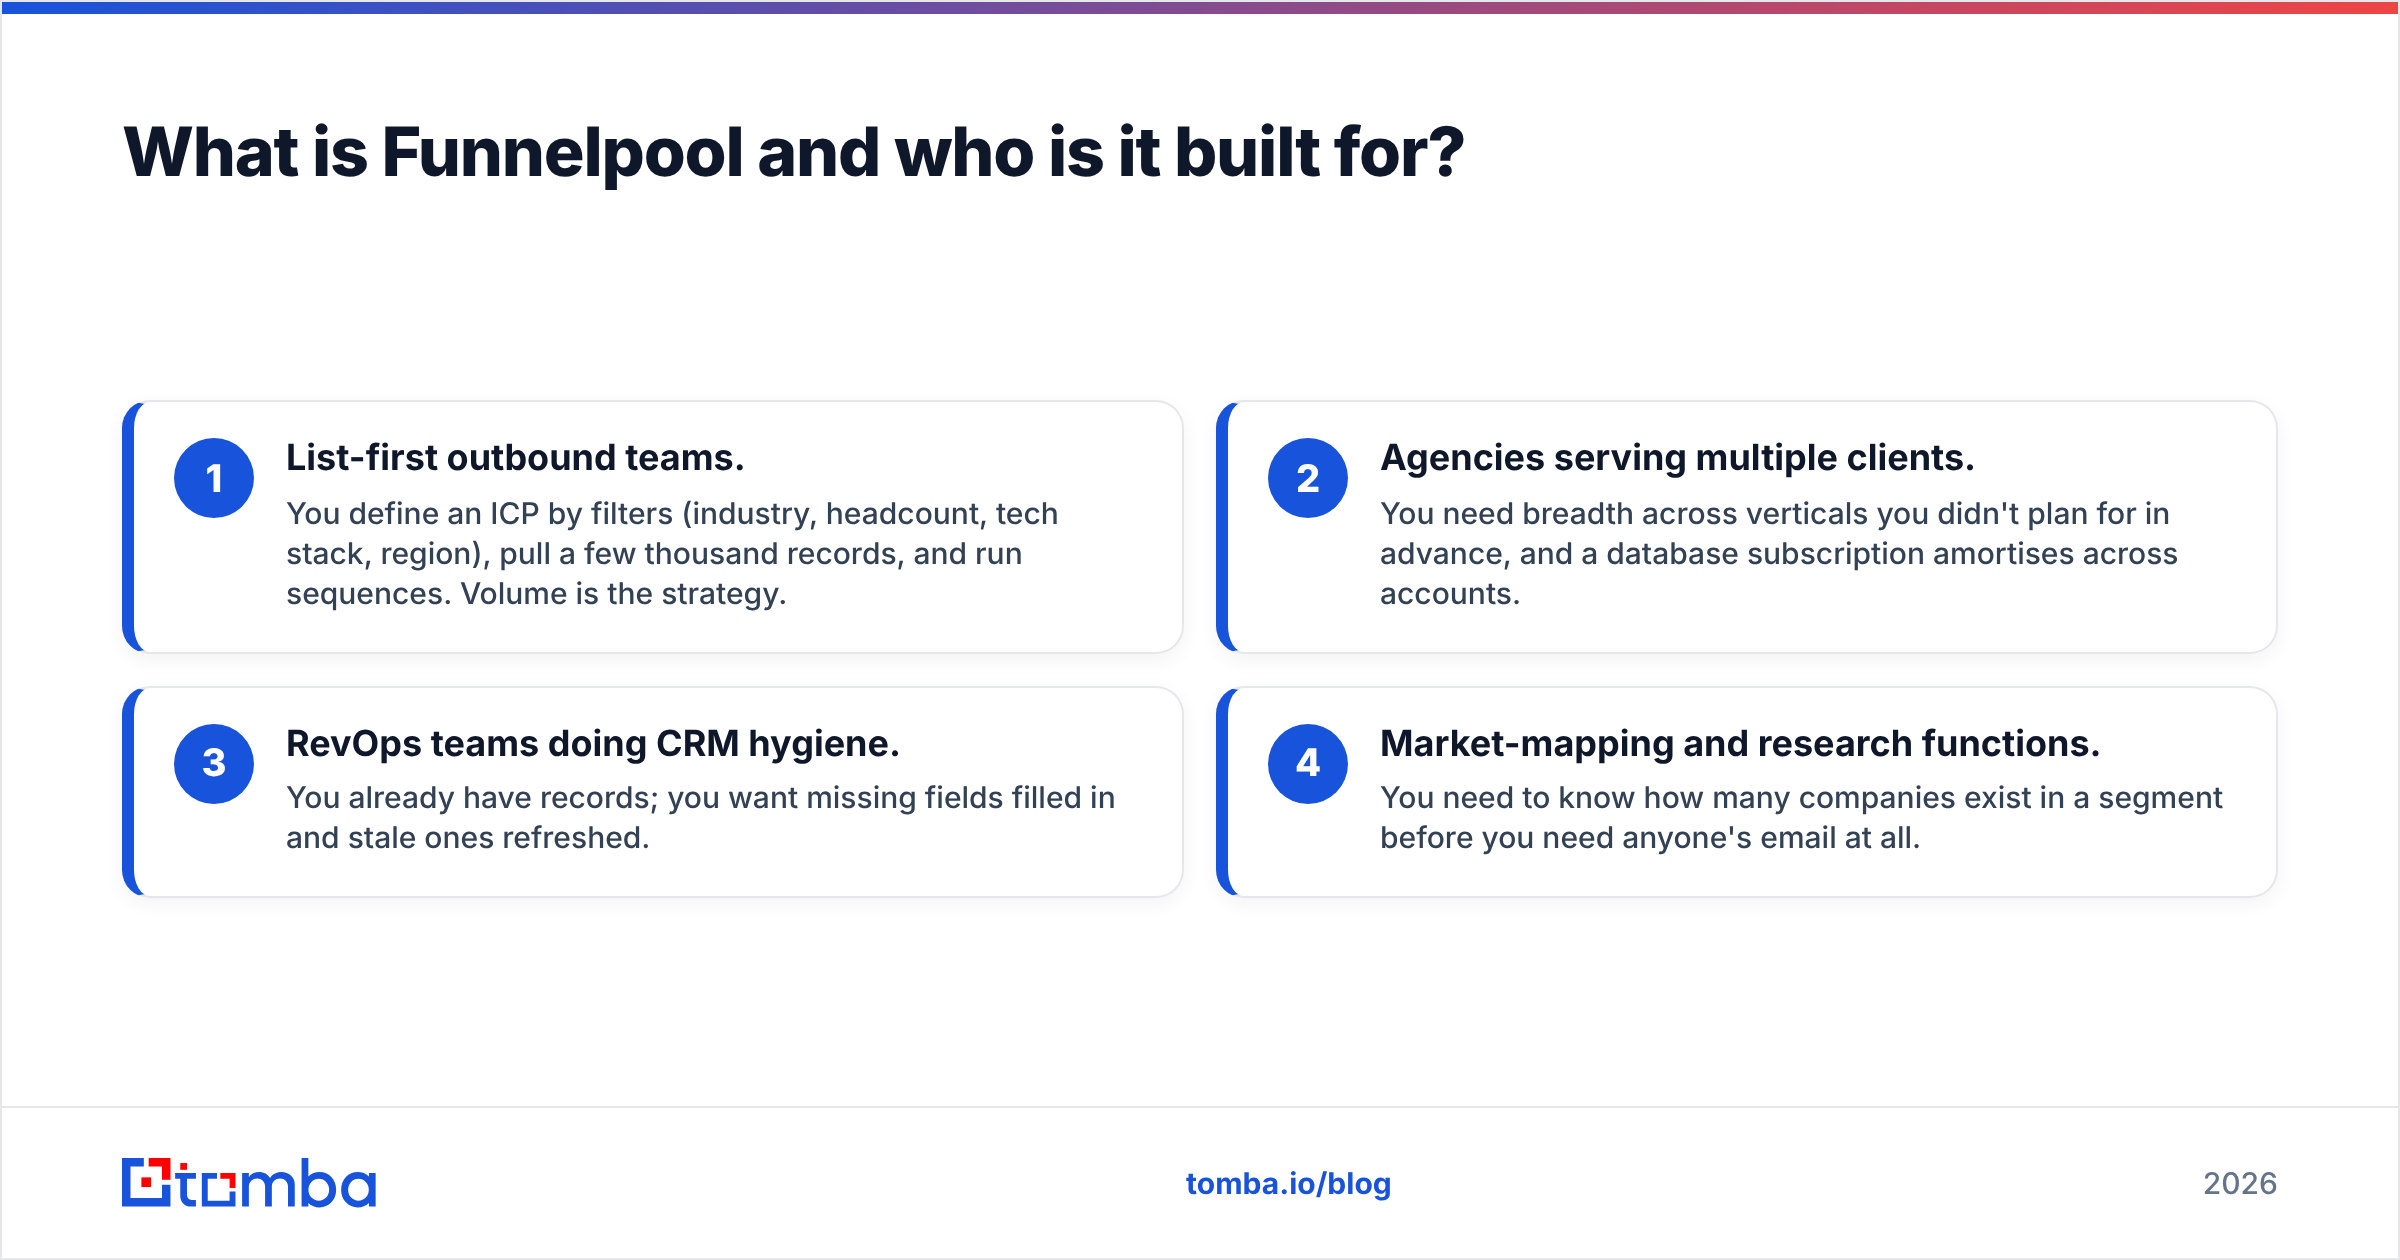The height and width of the screenshot is (1260, 2400).
Task: Click 'RevOps teams doing CRM hygiene.' title
Action: click(593, 743)
